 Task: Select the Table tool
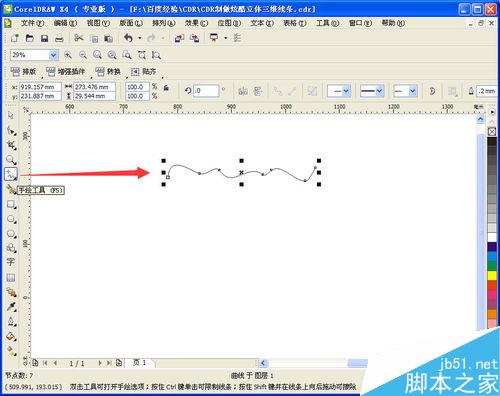[x=11, y=277]
